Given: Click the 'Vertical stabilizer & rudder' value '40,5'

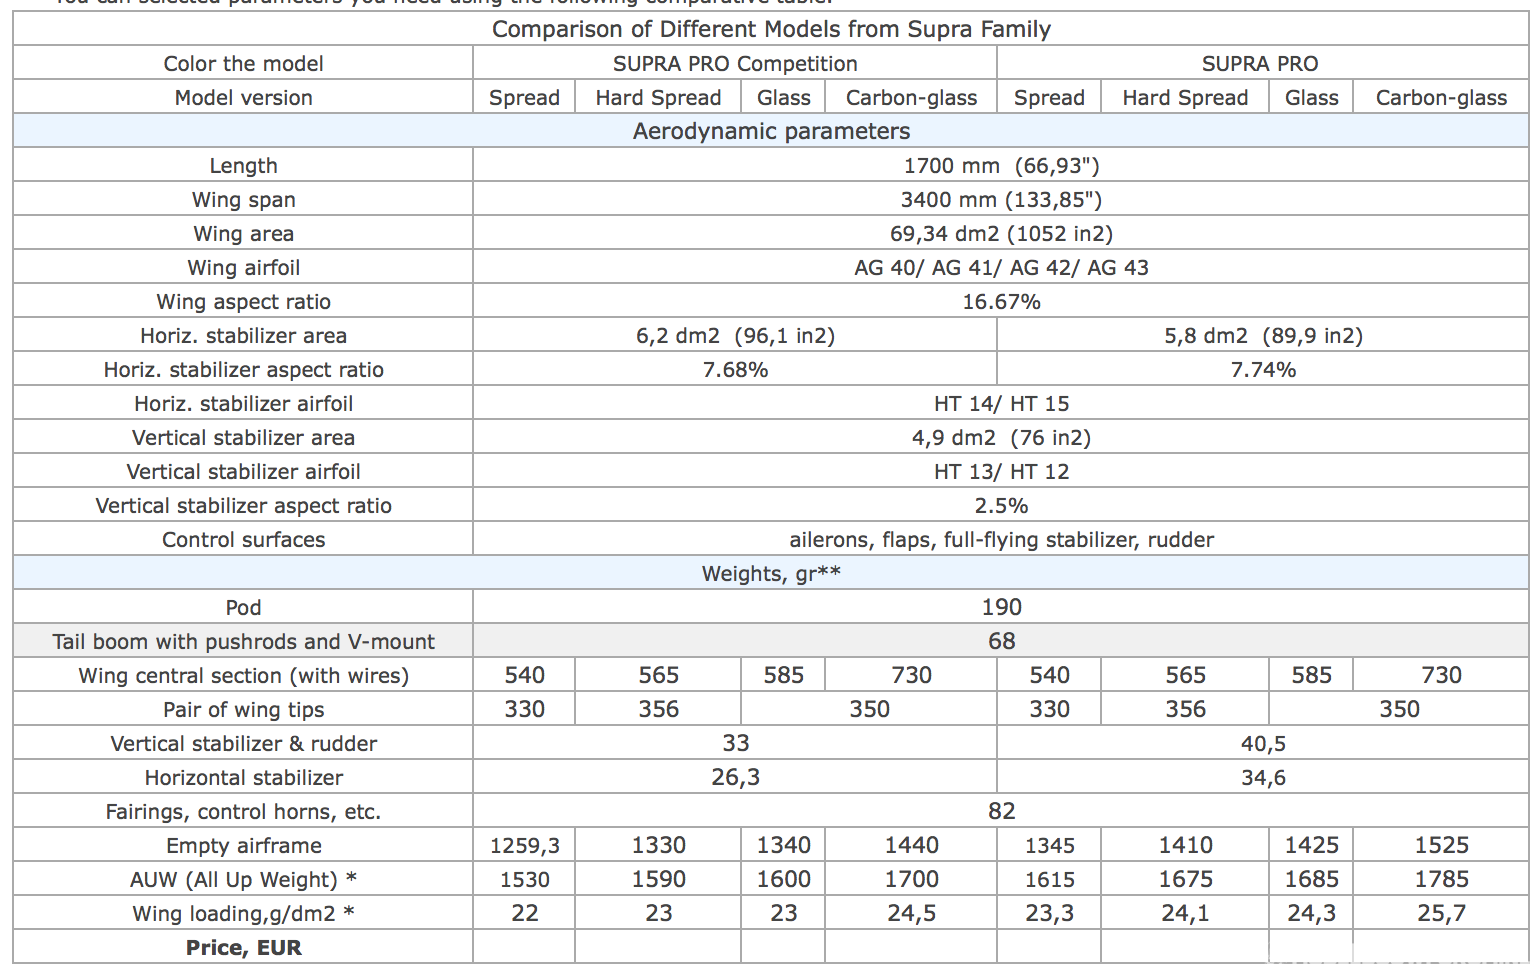Looking at the screenshot, I should click(1263, 743).
